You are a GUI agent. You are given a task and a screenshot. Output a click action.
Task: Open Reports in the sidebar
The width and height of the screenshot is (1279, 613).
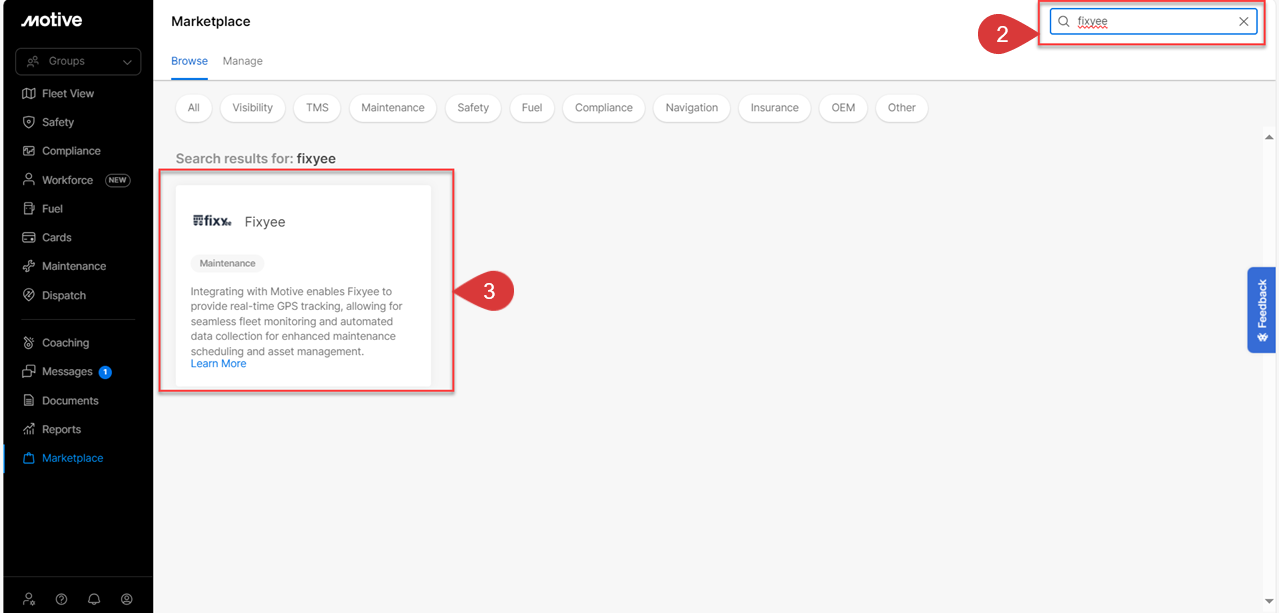point(61,429)
